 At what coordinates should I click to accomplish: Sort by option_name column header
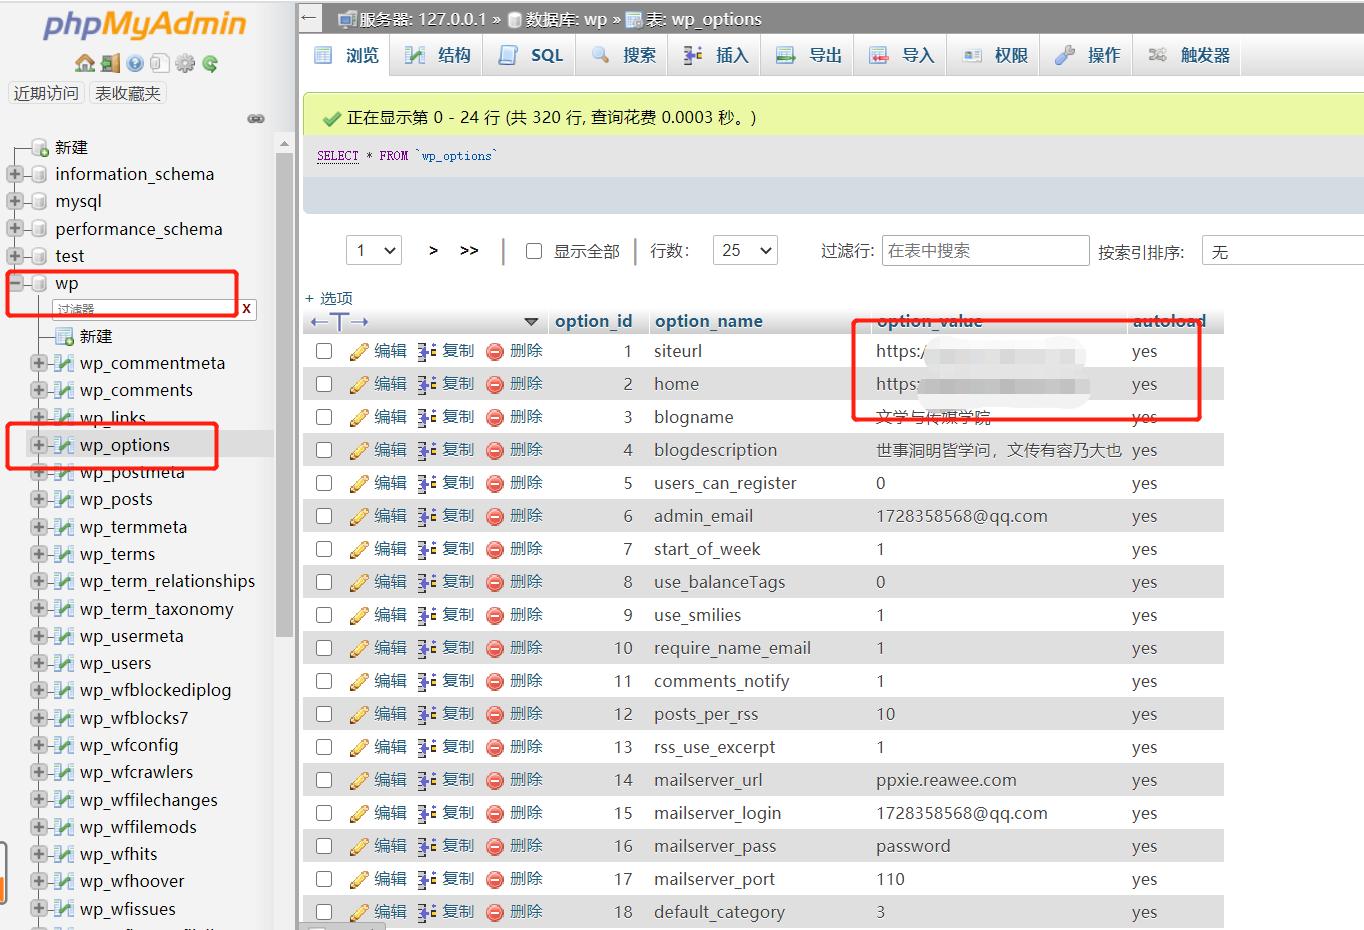click(x=708, y=321)
